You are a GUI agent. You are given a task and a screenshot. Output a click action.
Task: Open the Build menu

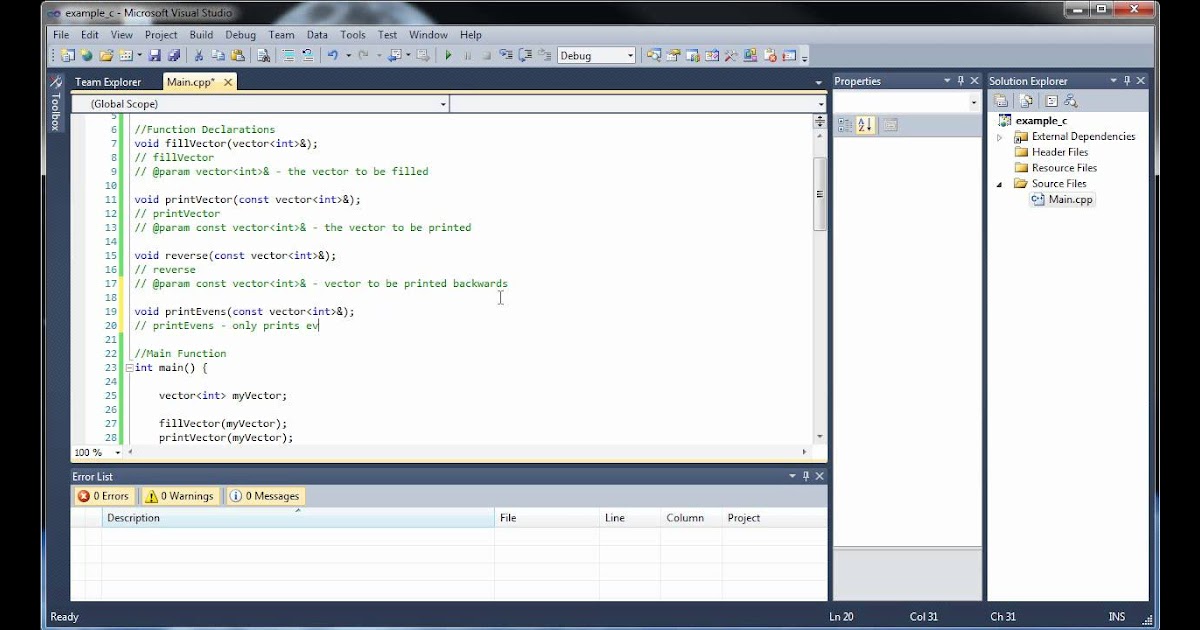click(201, 35)
